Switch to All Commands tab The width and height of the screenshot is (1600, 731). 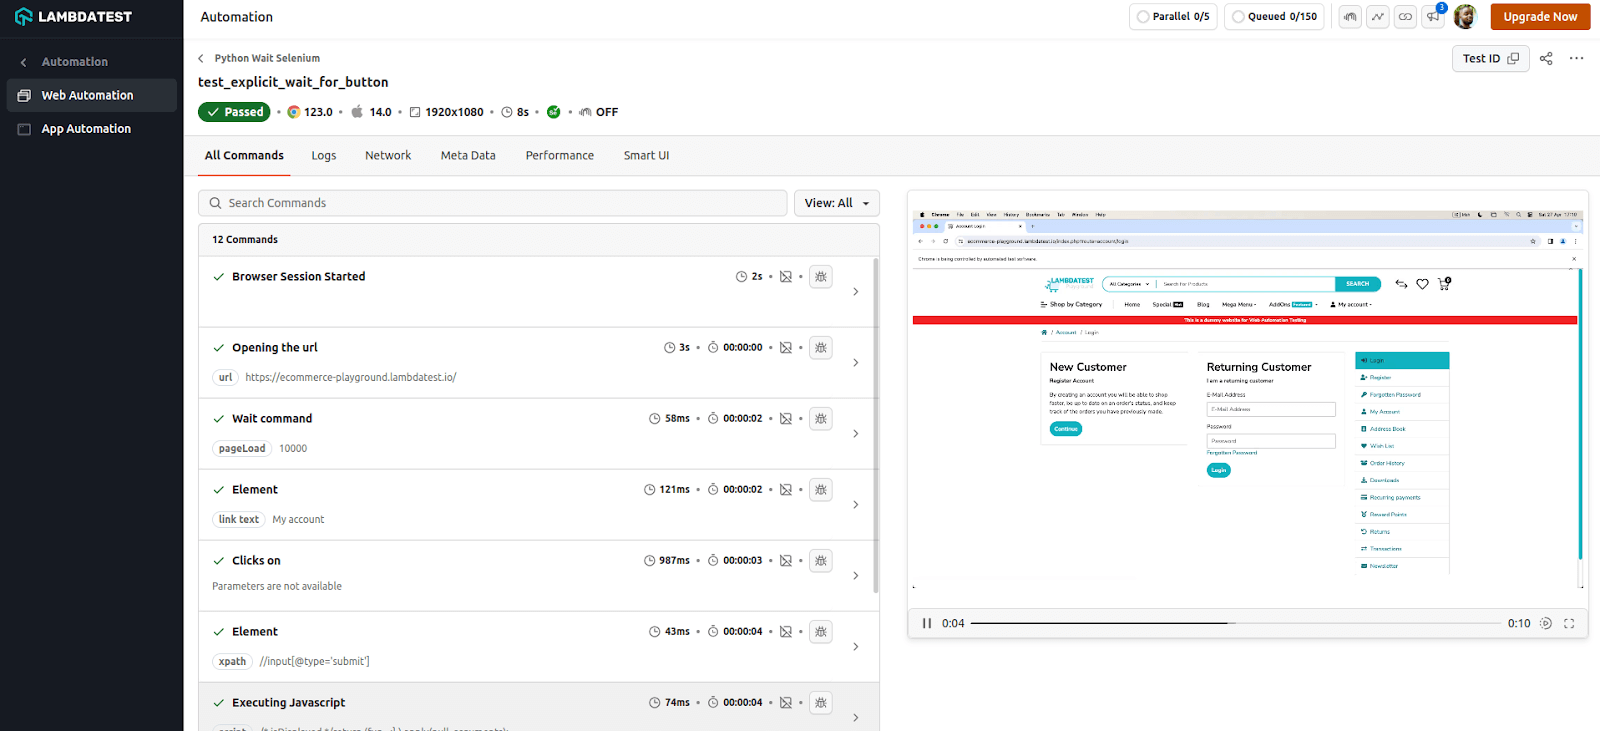click(244, 156)
